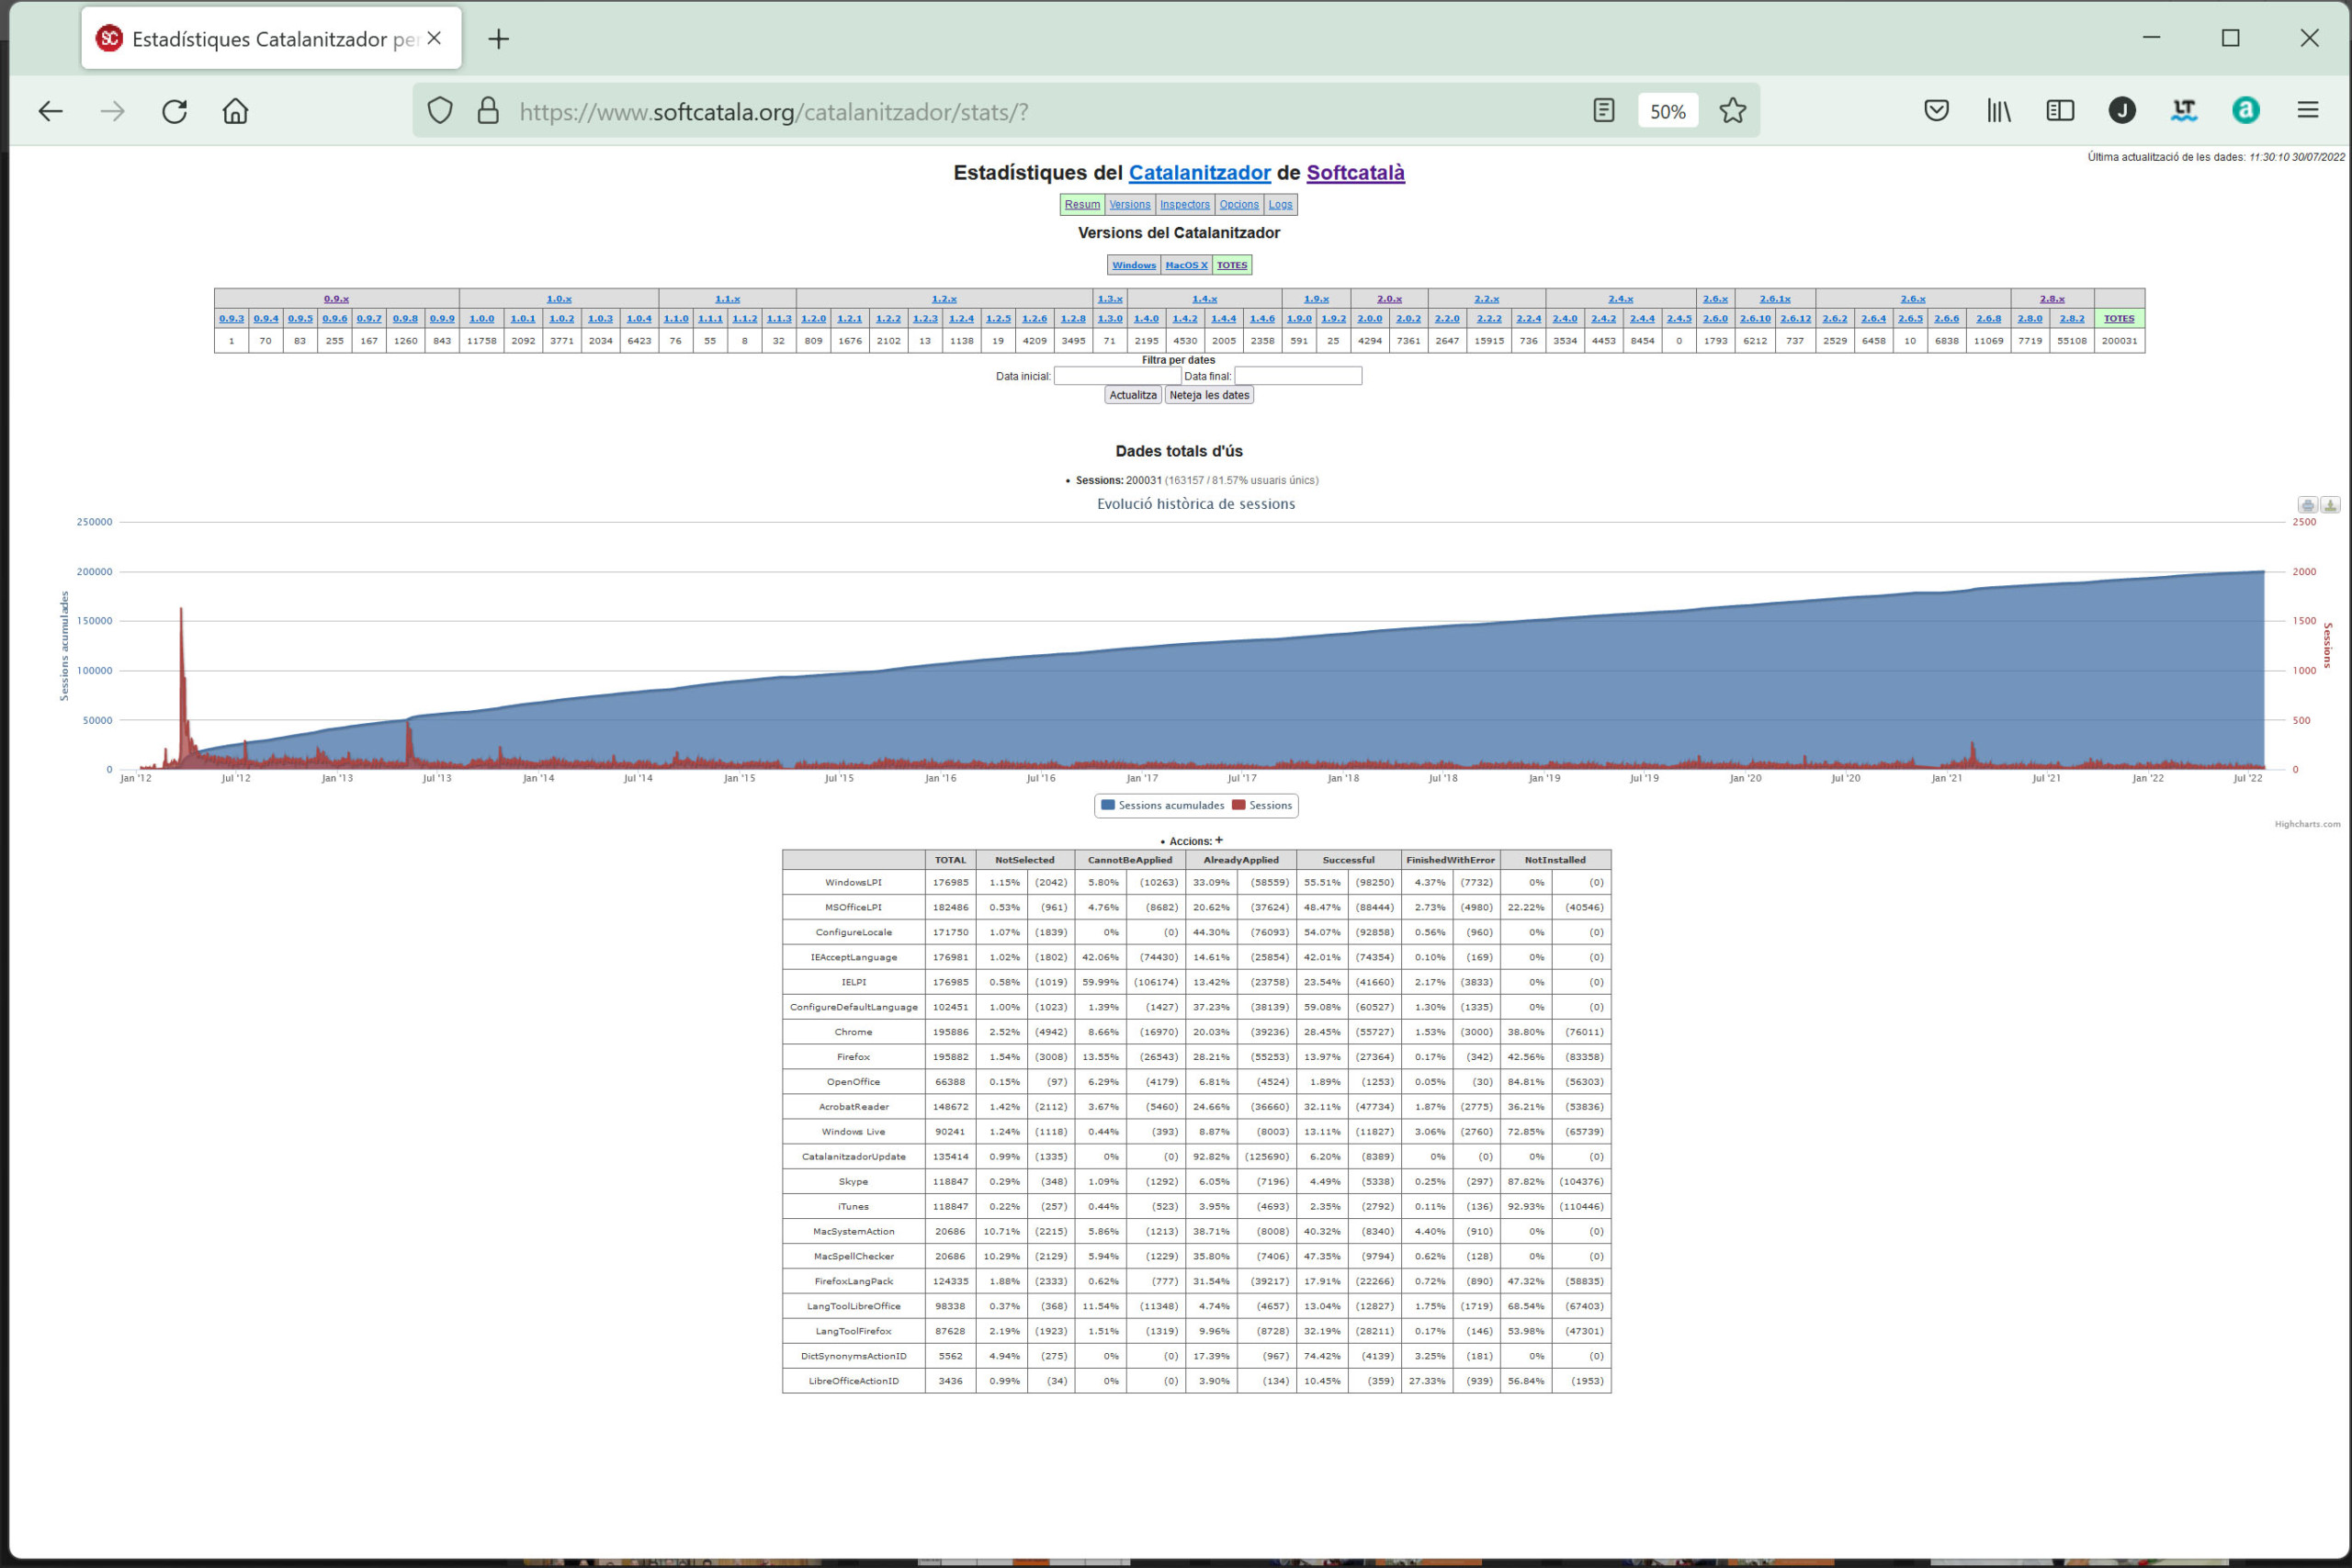This screenshot has height=1568, width=2352.
Task: Open the Pocket save icon
Action: click(1936, 111)
